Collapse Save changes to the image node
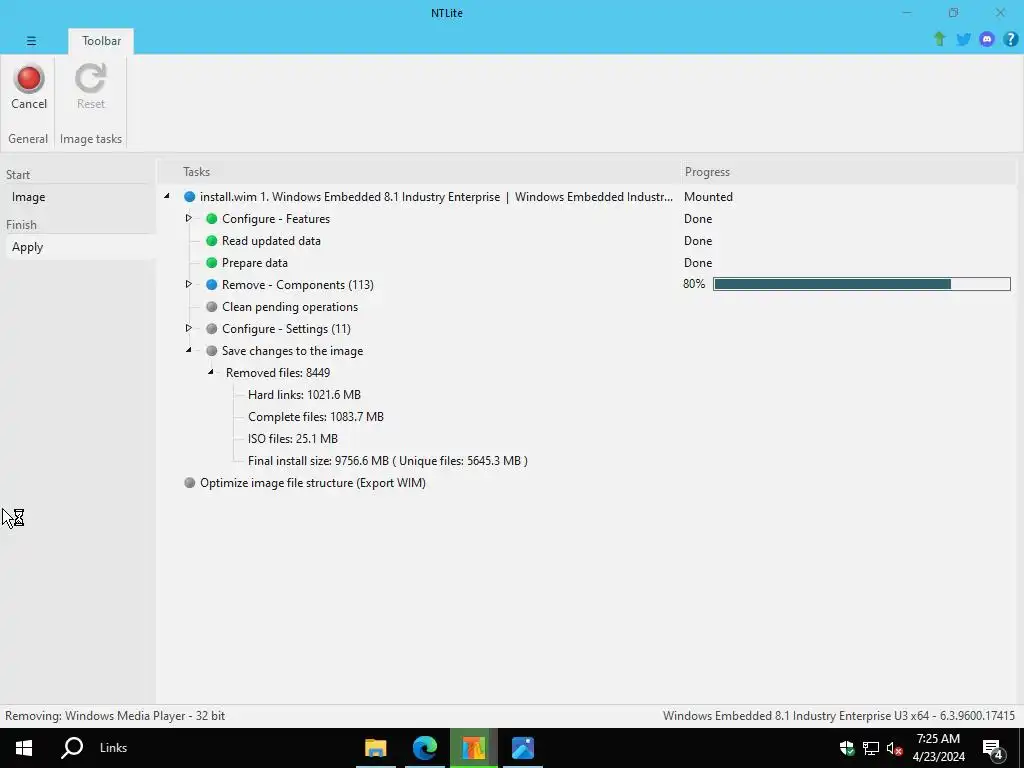 click(x=189, y=350)
